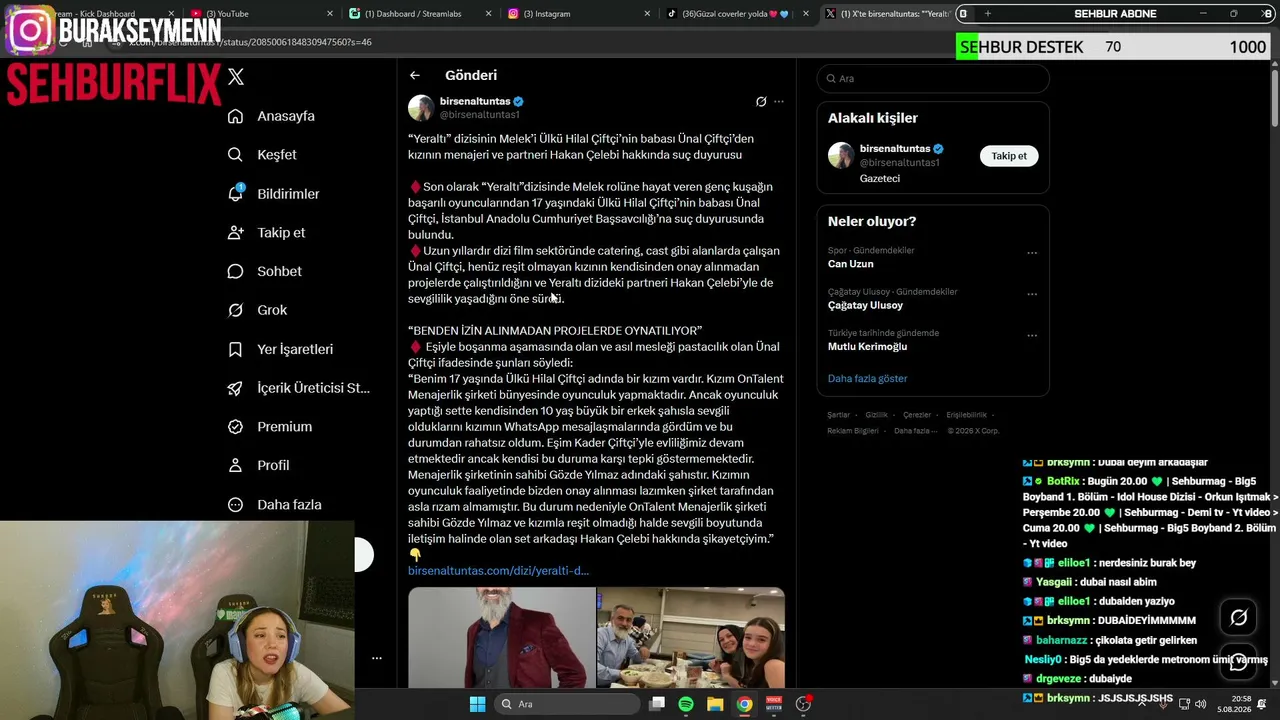Open the Voicemeeter taskbar app
This screenshot has width=1280, height=720.
click(x=774, y=704)
